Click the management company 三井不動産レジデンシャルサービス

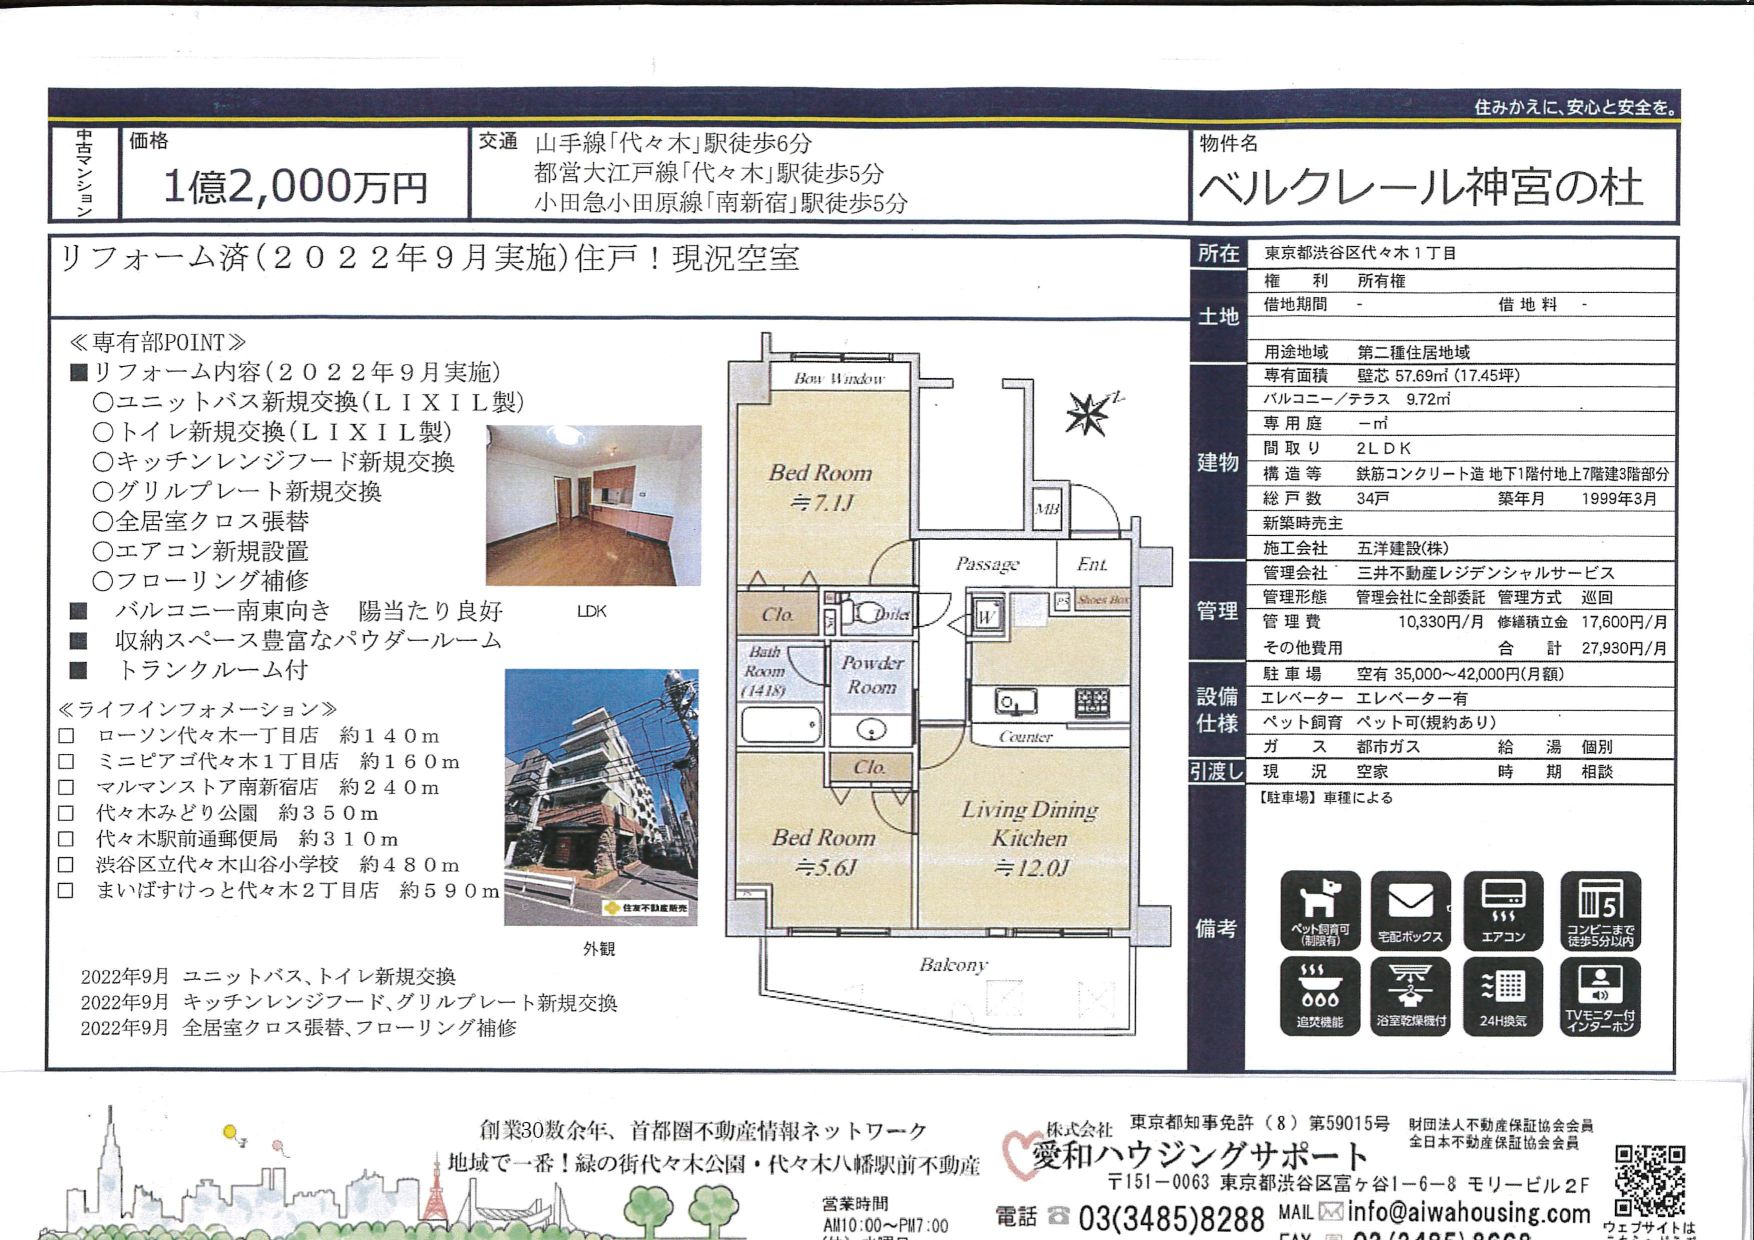pyautogui.click(x=1485, y=572)
